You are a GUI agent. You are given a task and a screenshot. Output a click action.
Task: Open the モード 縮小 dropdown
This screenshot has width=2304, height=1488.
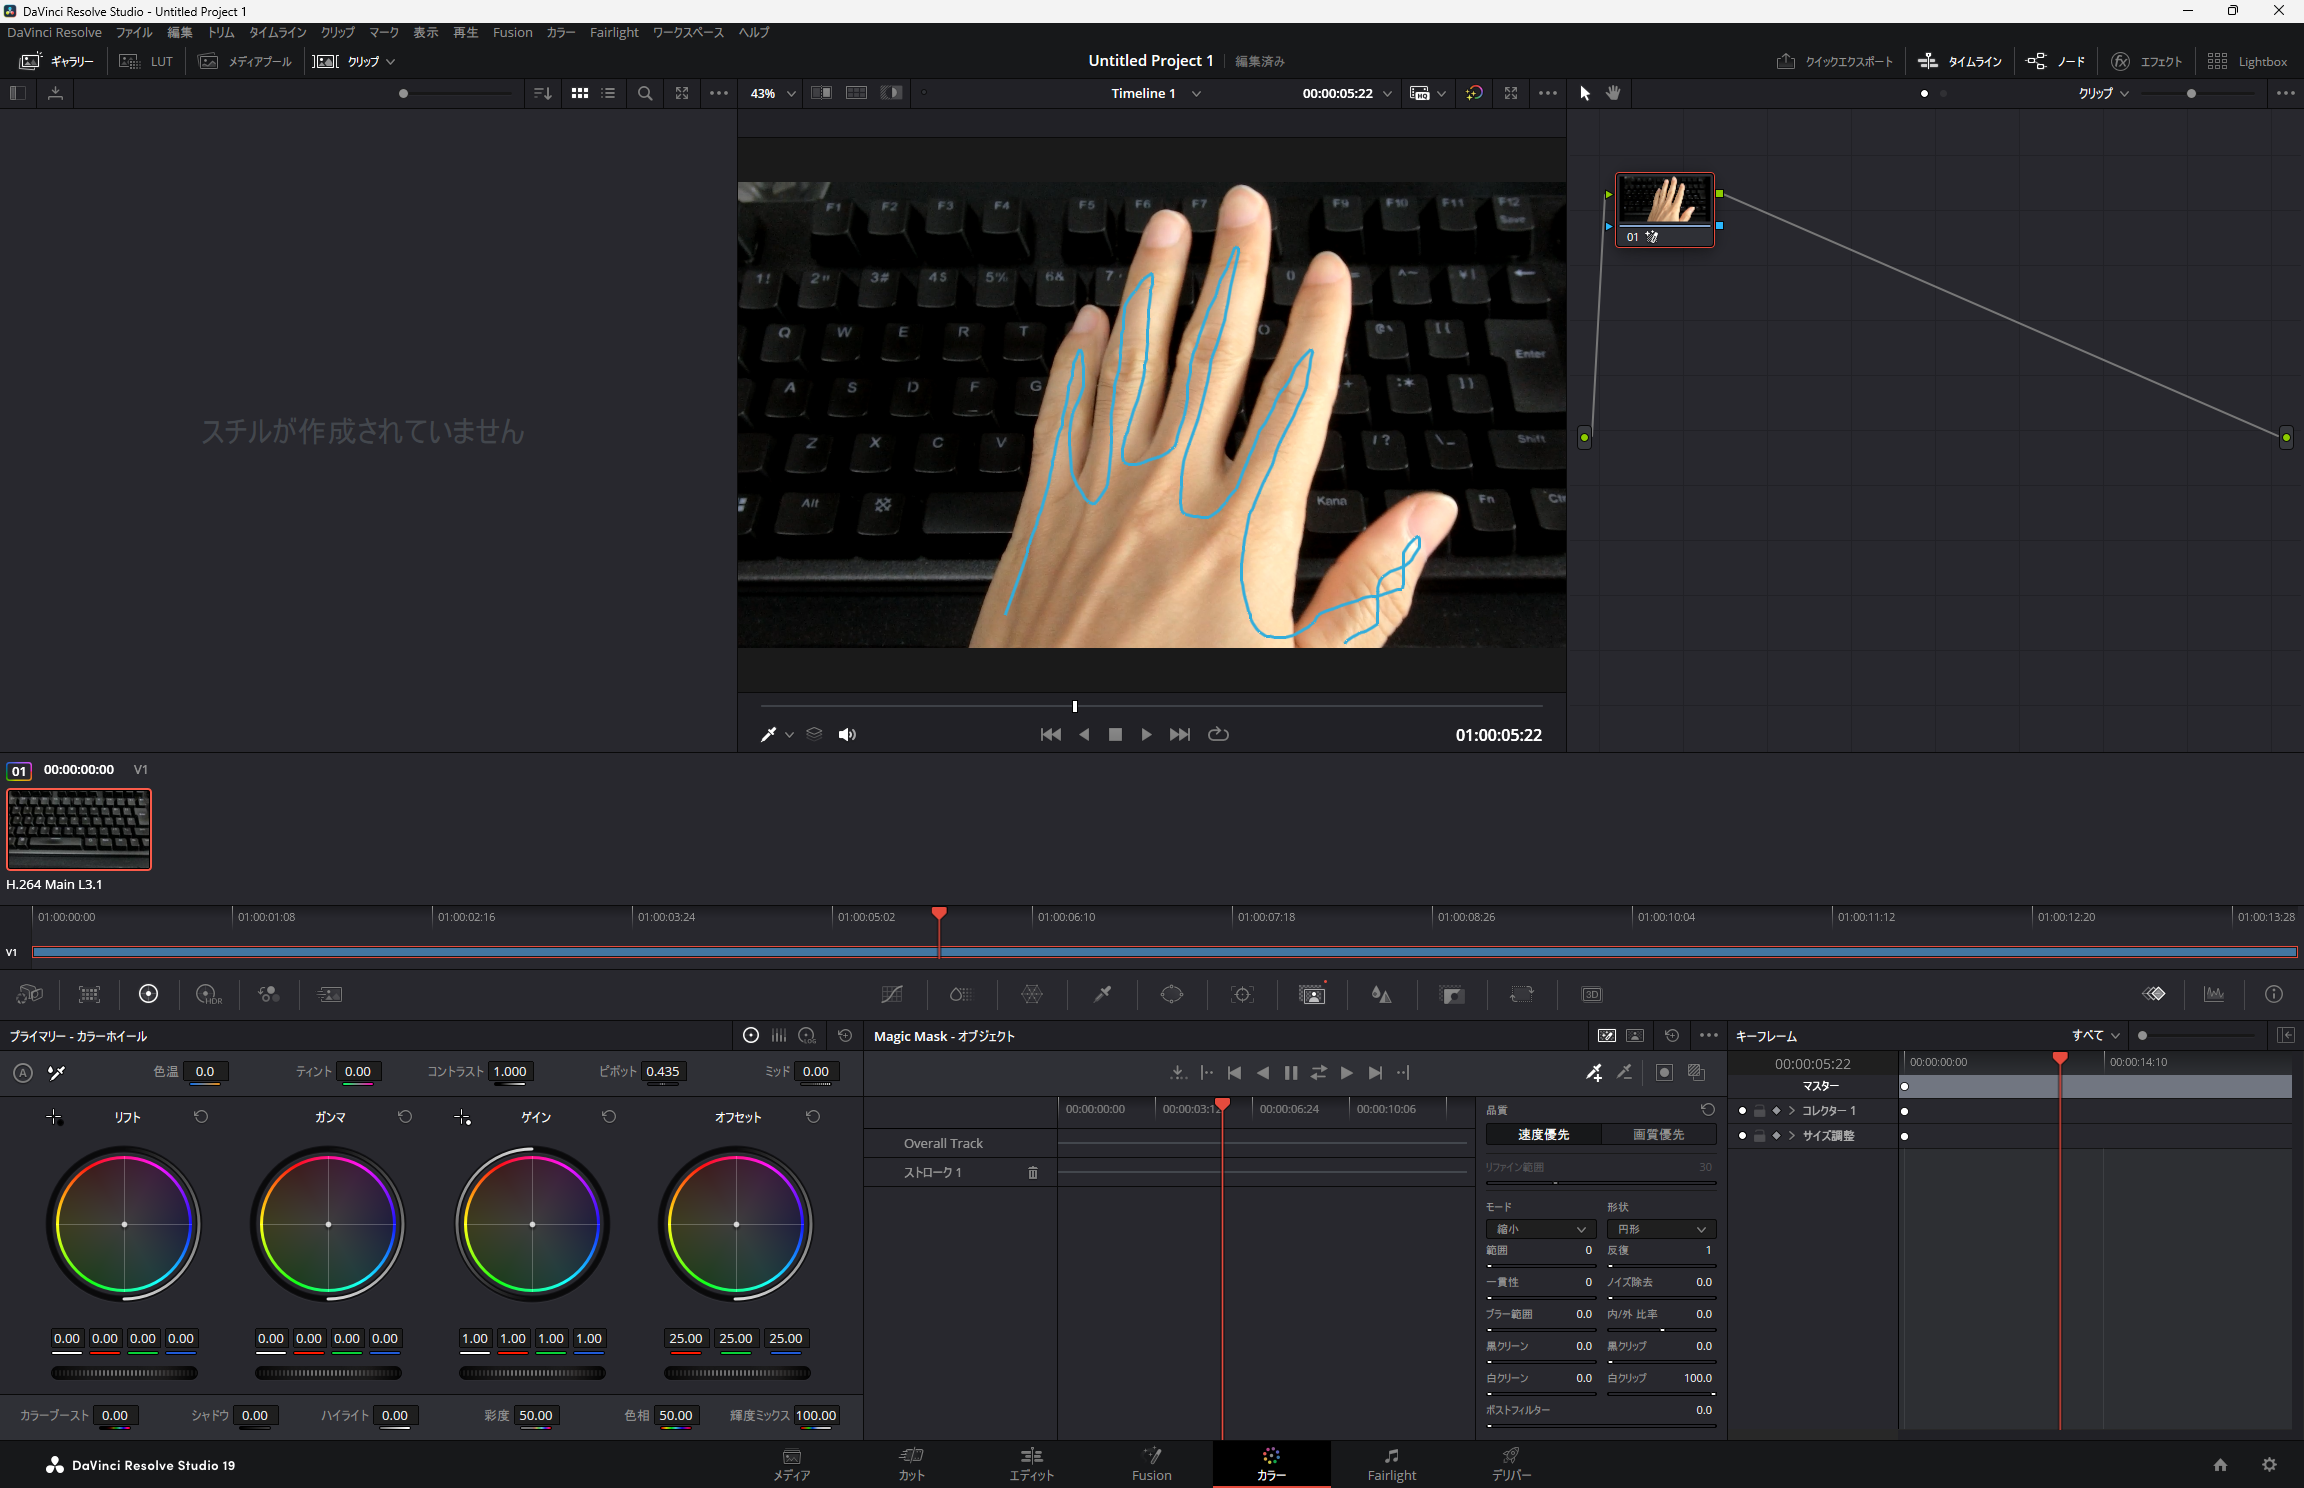tap(1540, 1229)
